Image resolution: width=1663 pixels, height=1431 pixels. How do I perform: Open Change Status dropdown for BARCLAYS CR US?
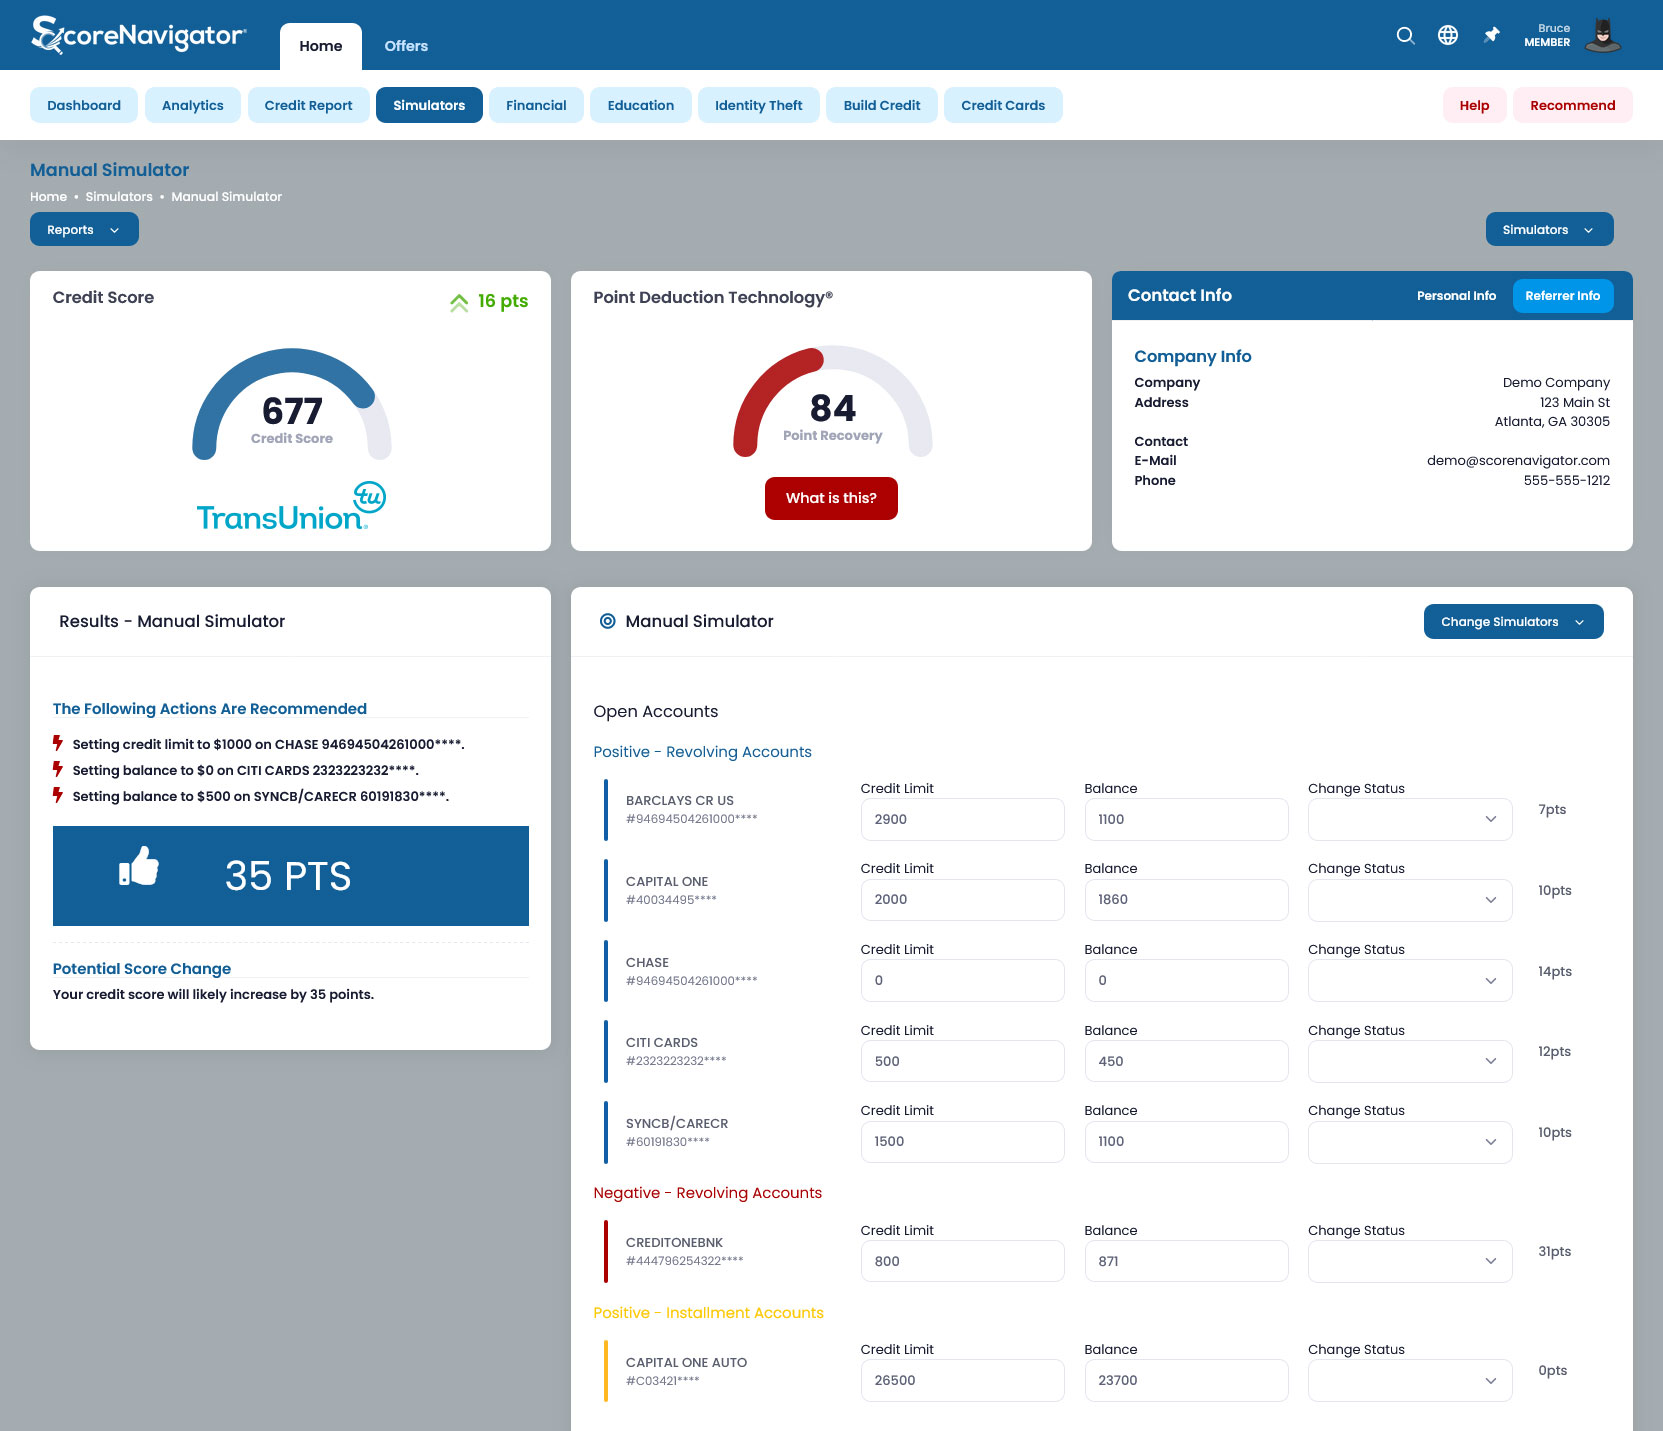click(1410, 819)
